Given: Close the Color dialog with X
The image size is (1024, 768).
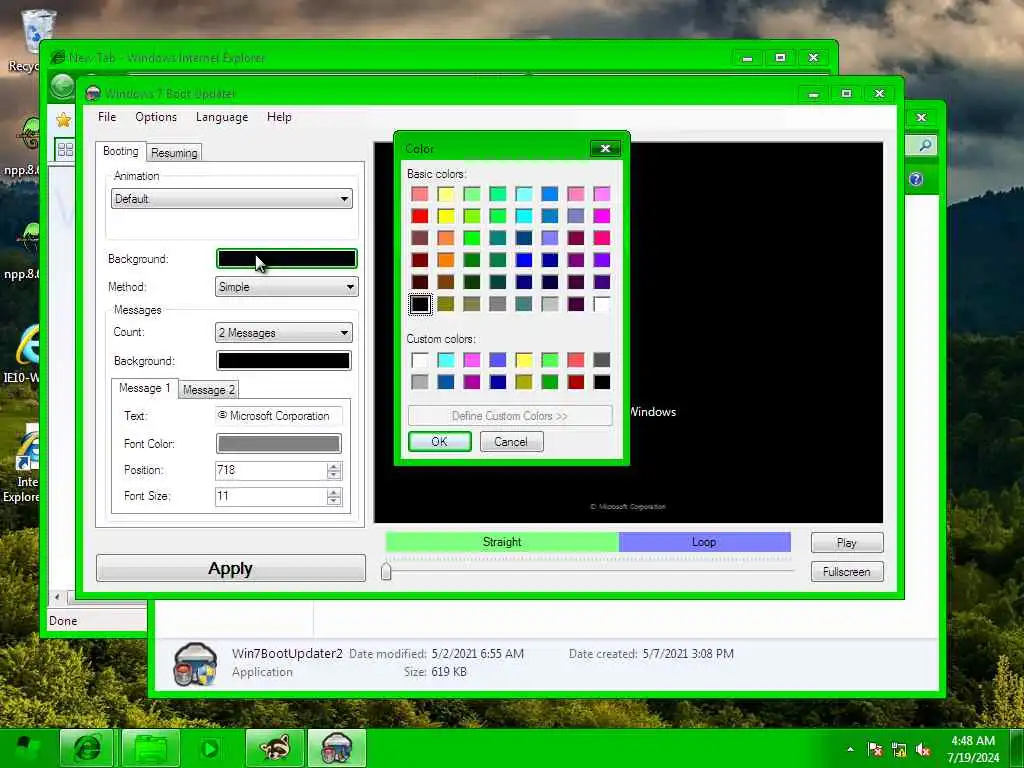Looking at the screenshot, I should 605,149.
